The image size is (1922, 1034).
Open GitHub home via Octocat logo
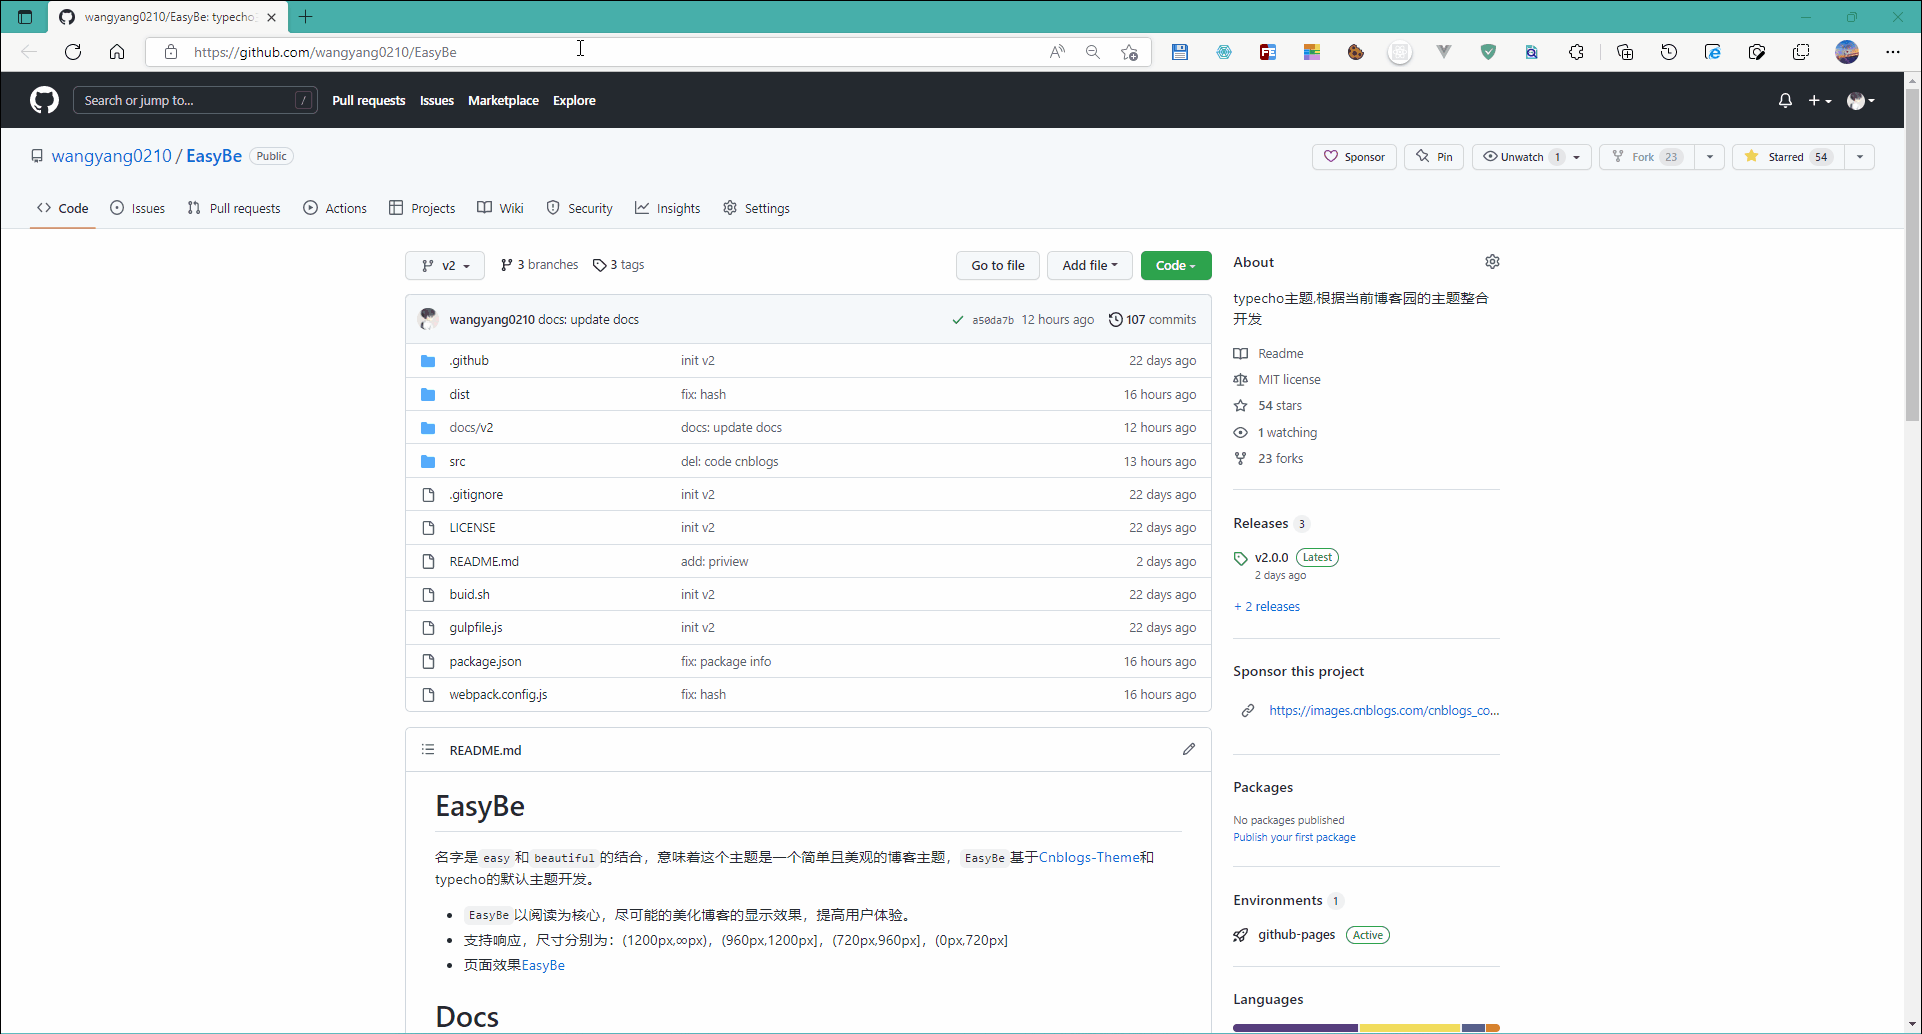[x=44, y=100]
